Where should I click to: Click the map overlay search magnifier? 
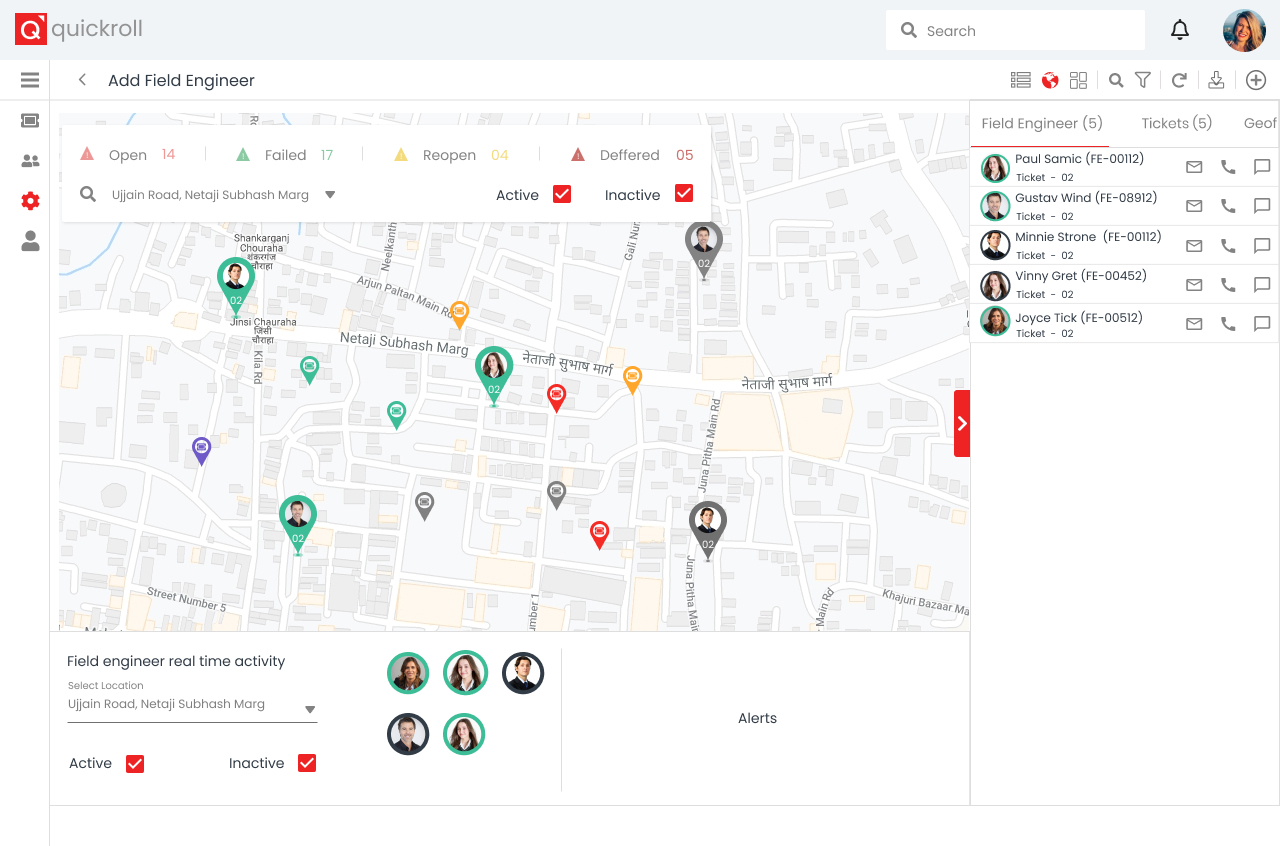[x=88, y=195]
